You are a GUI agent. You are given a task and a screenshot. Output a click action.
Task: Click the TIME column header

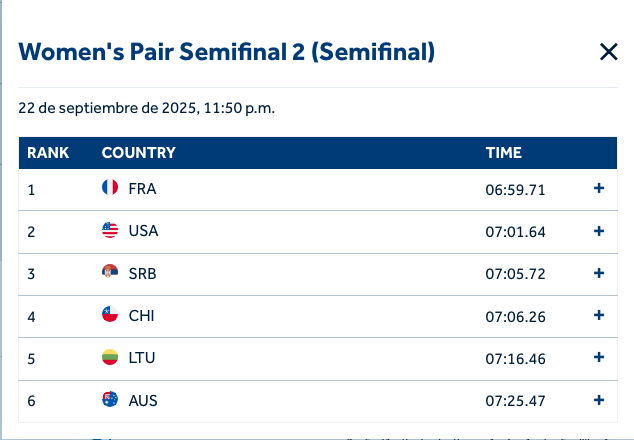(504, 153)
